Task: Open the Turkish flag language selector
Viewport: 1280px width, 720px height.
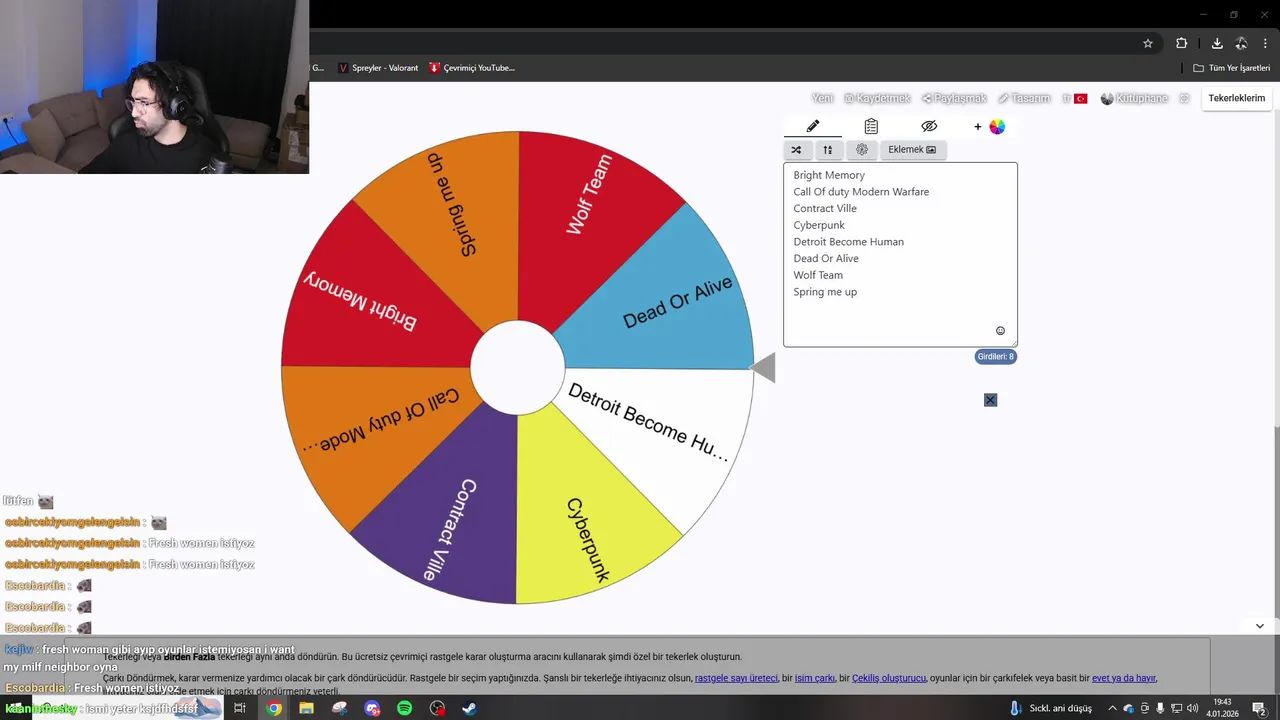Action: tap(1074, 98)
